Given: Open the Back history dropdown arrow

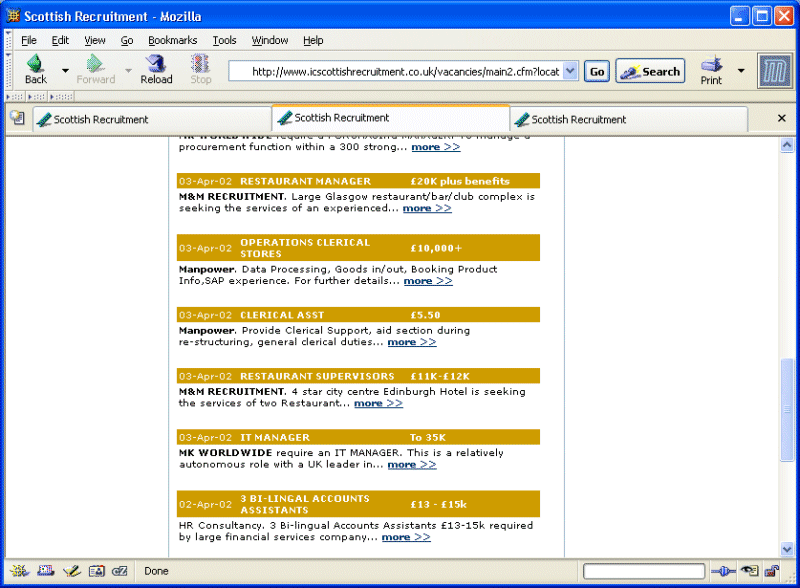Looking at the screenshot, I should point(65,70).
